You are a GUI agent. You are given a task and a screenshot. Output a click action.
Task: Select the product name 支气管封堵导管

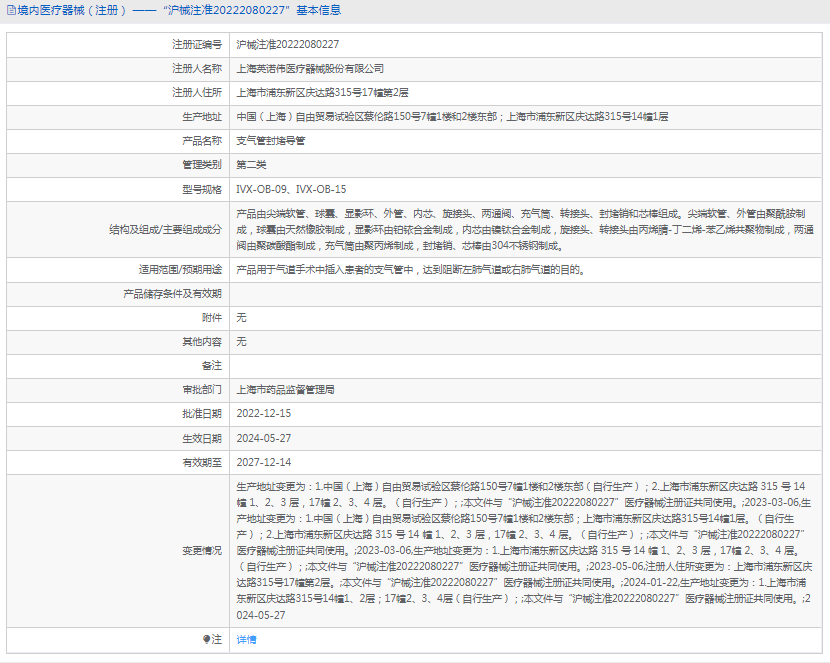[x=270, y=141]
